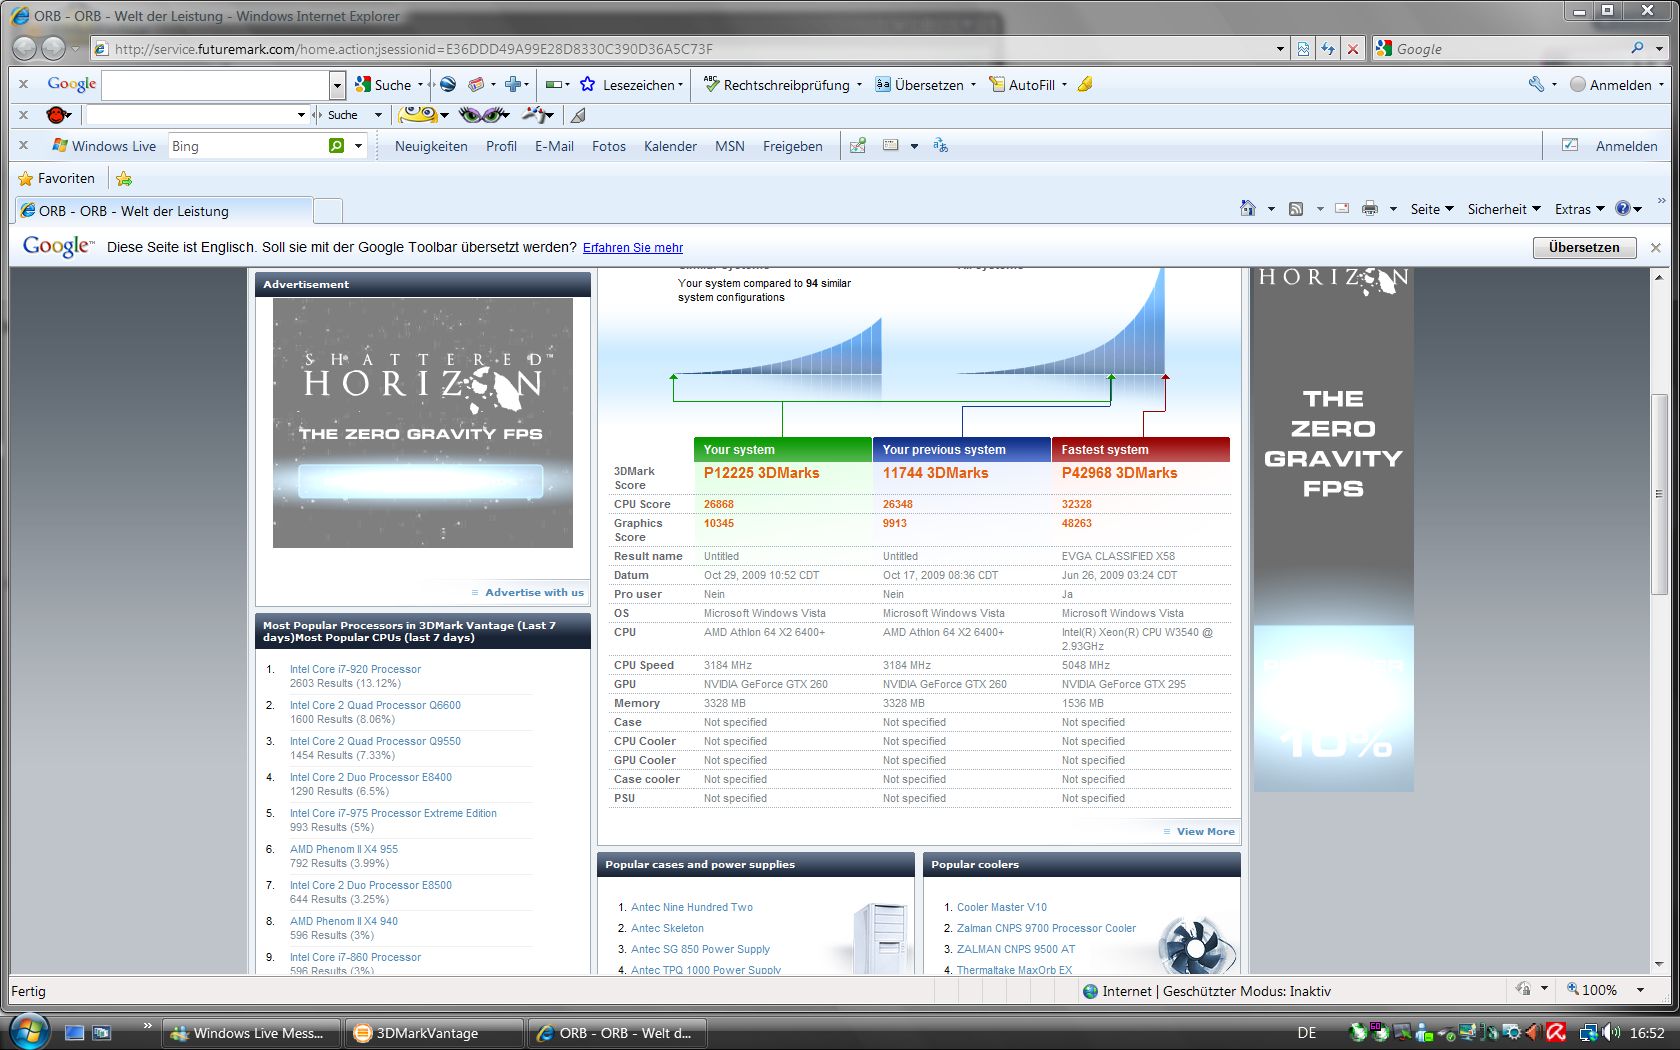Image resolution: width=1680 pixels, height=1050 pixels.
Task: Open the Cooler Master V10 link
Action: tap(1002, 907)
